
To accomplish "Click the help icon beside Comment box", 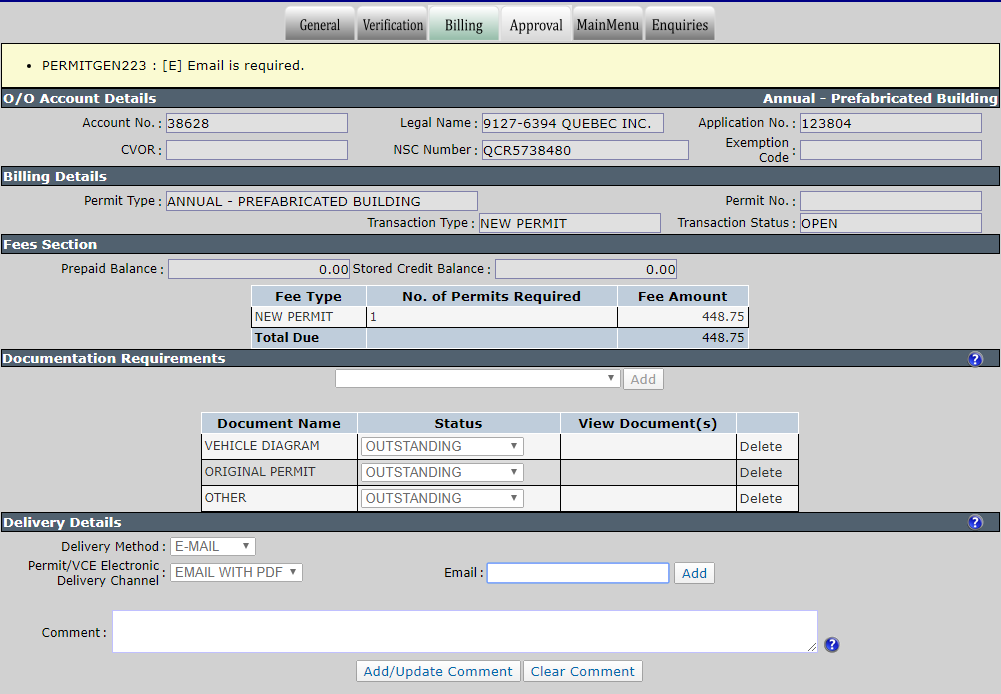I will [x=831, y=645].
